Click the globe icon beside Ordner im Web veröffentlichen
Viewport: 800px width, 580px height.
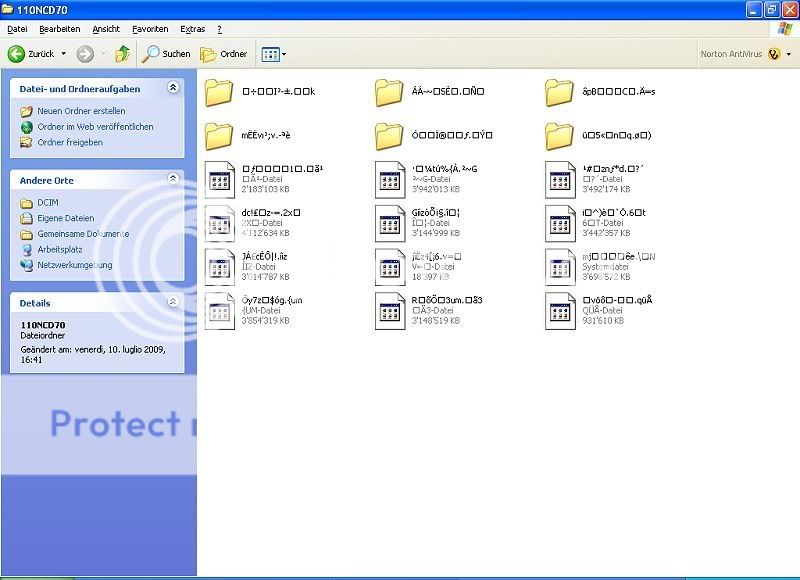point(27,127)
